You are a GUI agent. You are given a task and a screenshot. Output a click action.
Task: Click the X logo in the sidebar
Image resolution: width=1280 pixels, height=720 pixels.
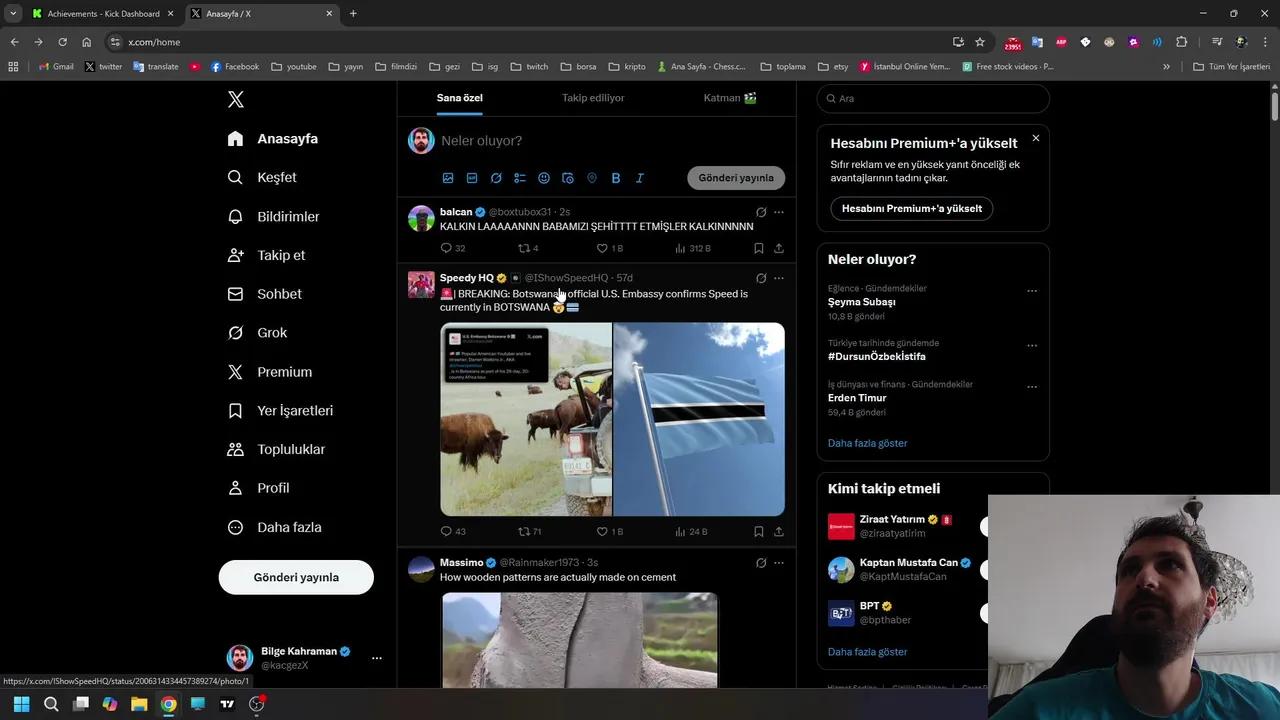tap(236, 99)
